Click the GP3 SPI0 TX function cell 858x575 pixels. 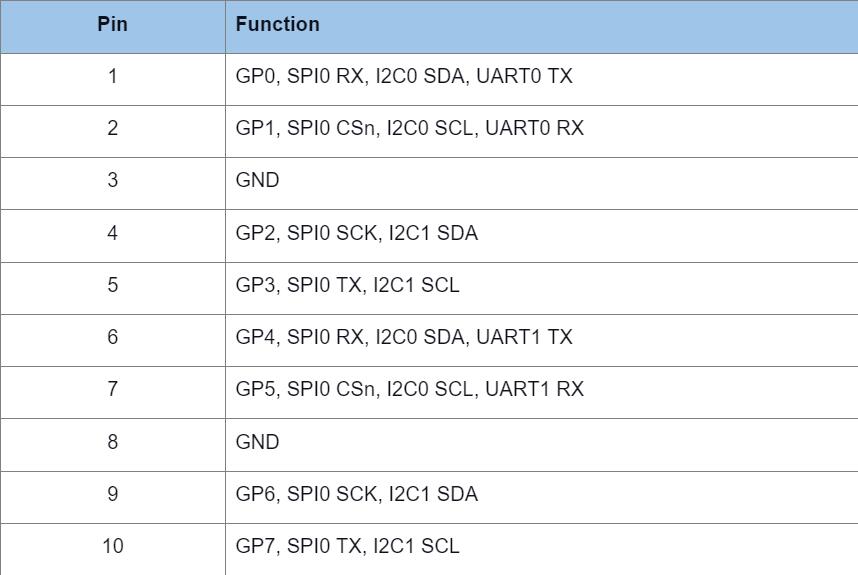pos(347,285)
